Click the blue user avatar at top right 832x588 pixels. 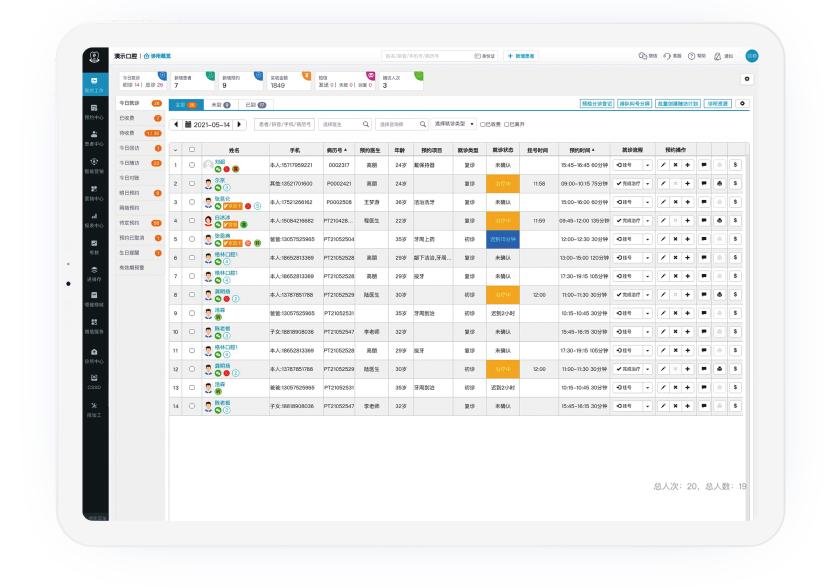point(752,56)
